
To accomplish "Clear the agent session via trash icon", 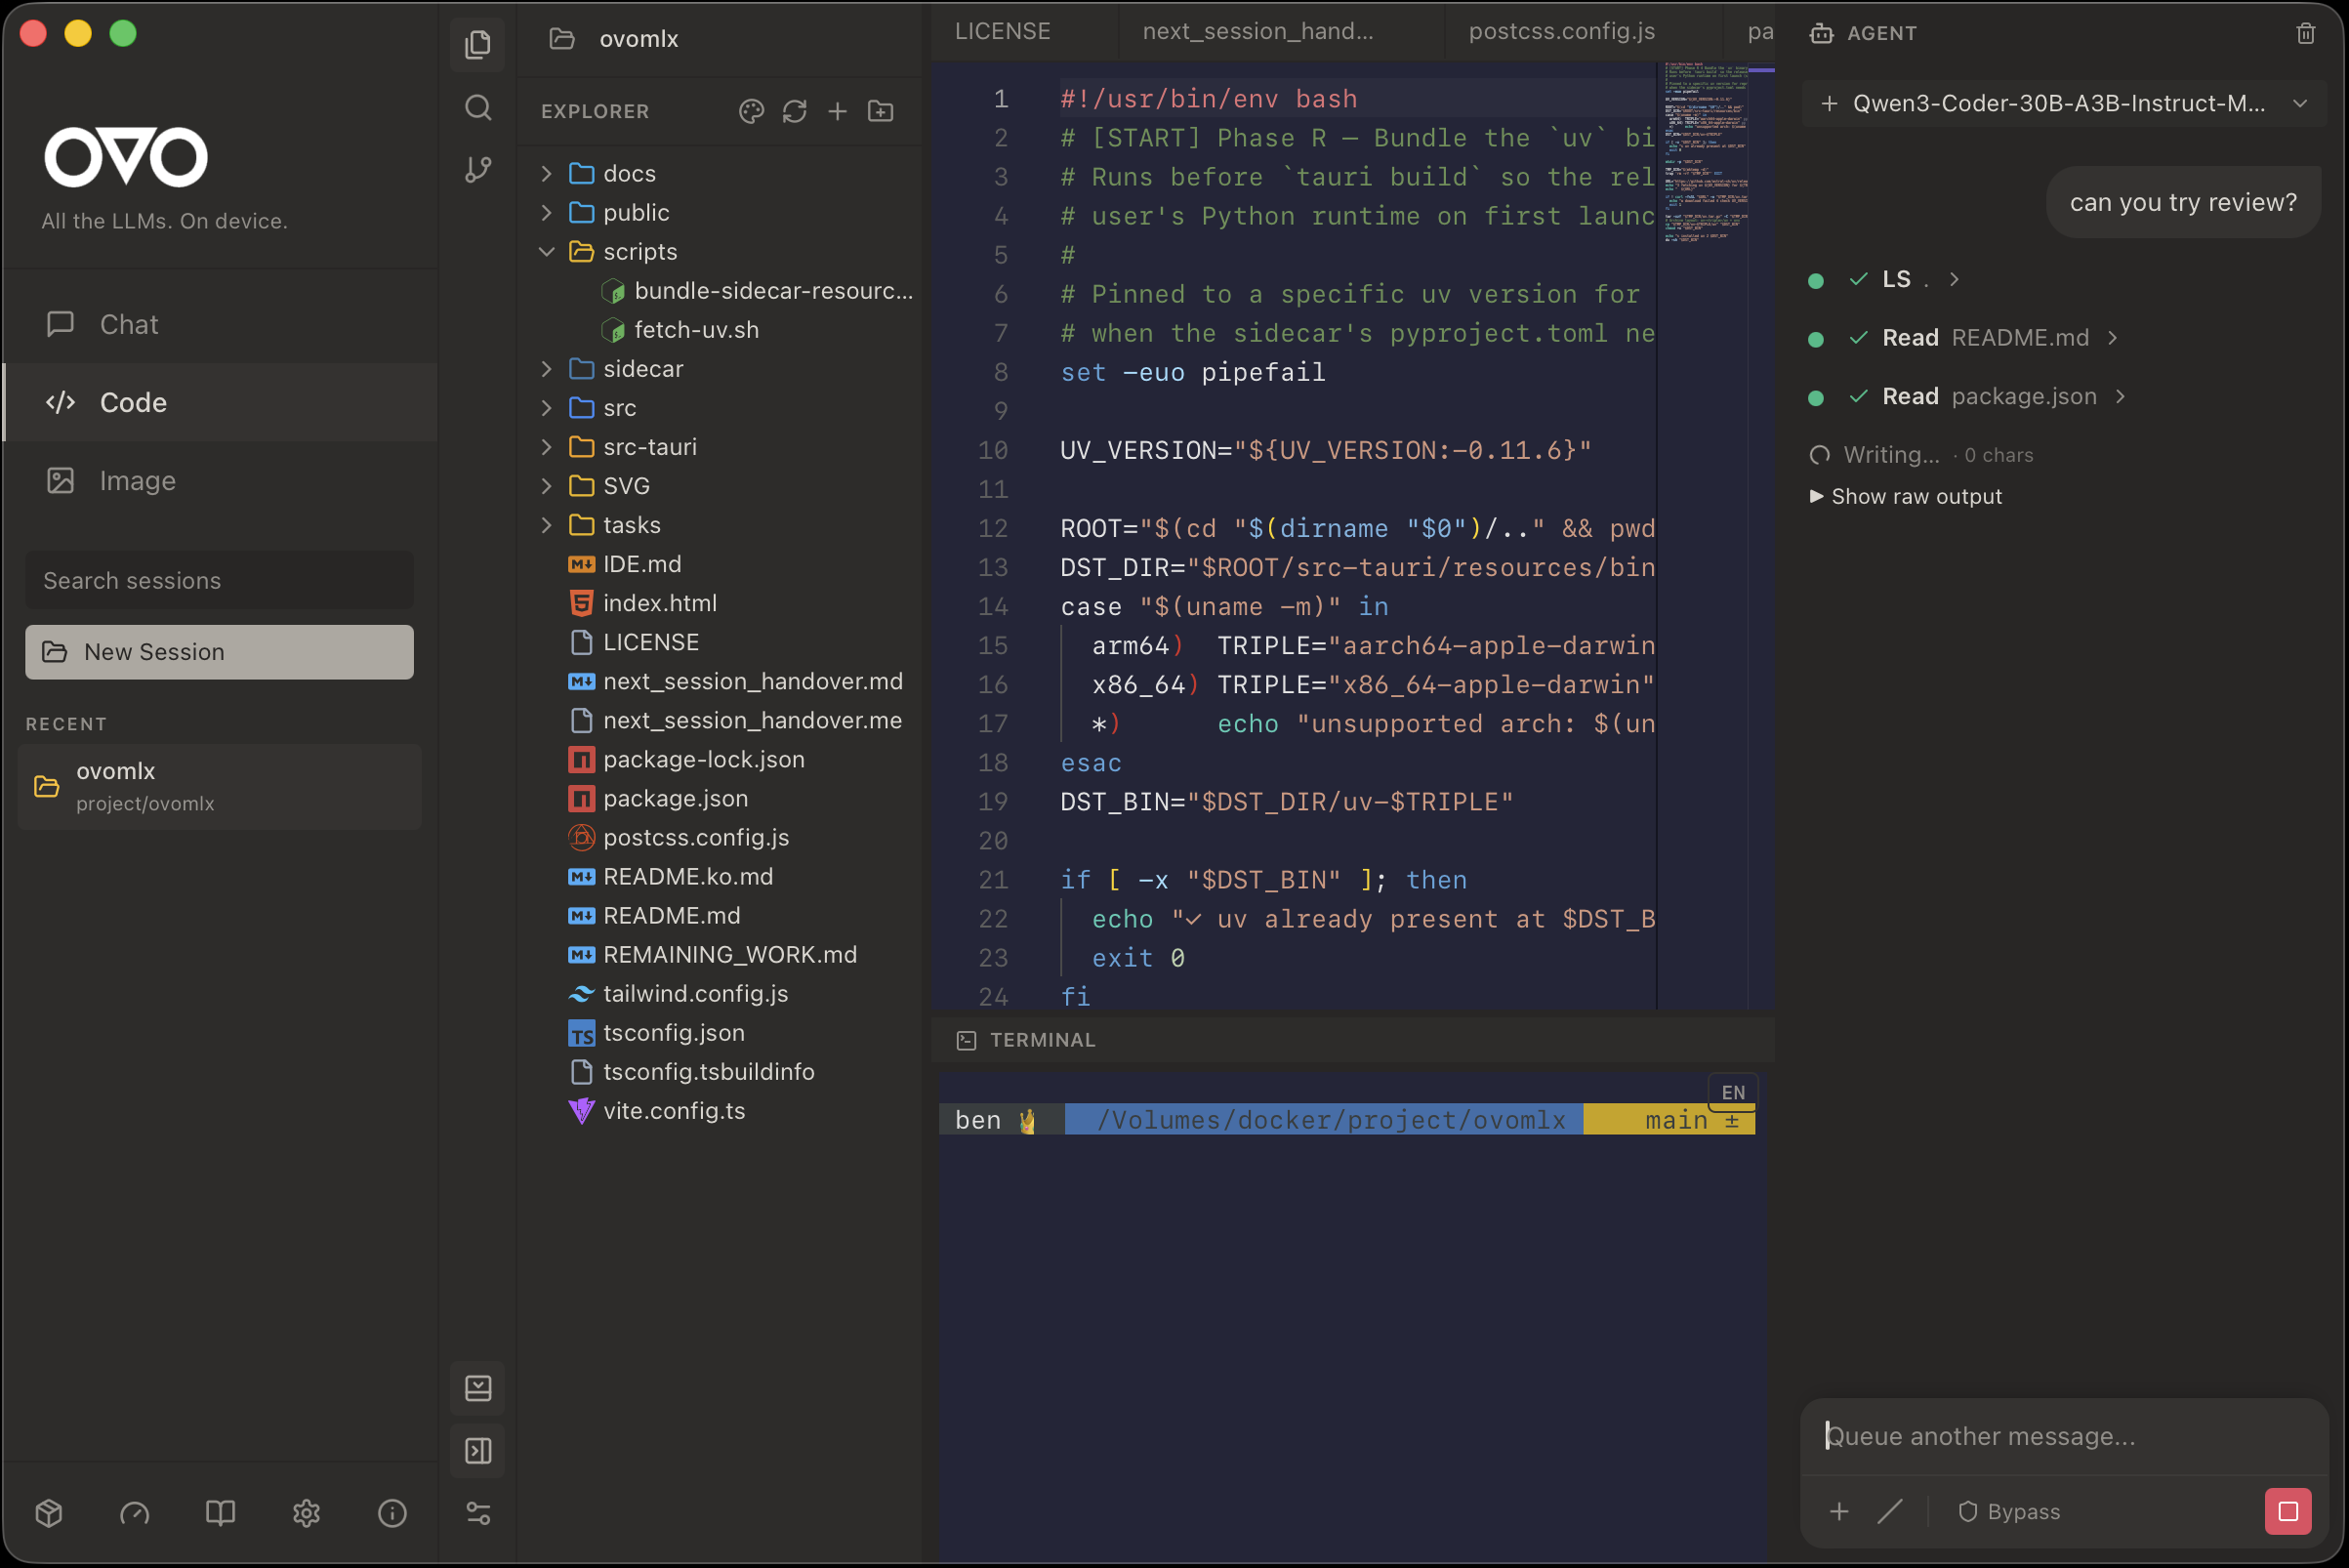I will [x=2305, y=33].
